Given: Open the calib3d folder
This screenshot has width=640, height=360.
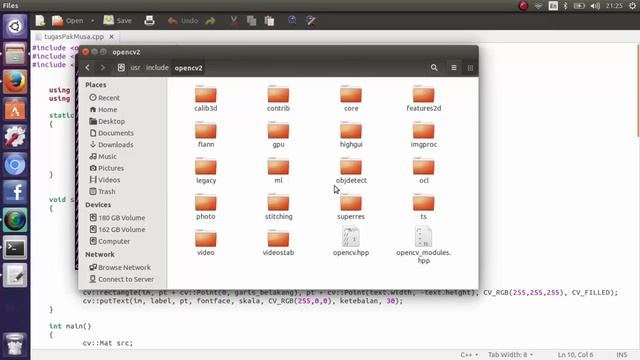Looking at the screenshot, I should click(x=206, y=98).
